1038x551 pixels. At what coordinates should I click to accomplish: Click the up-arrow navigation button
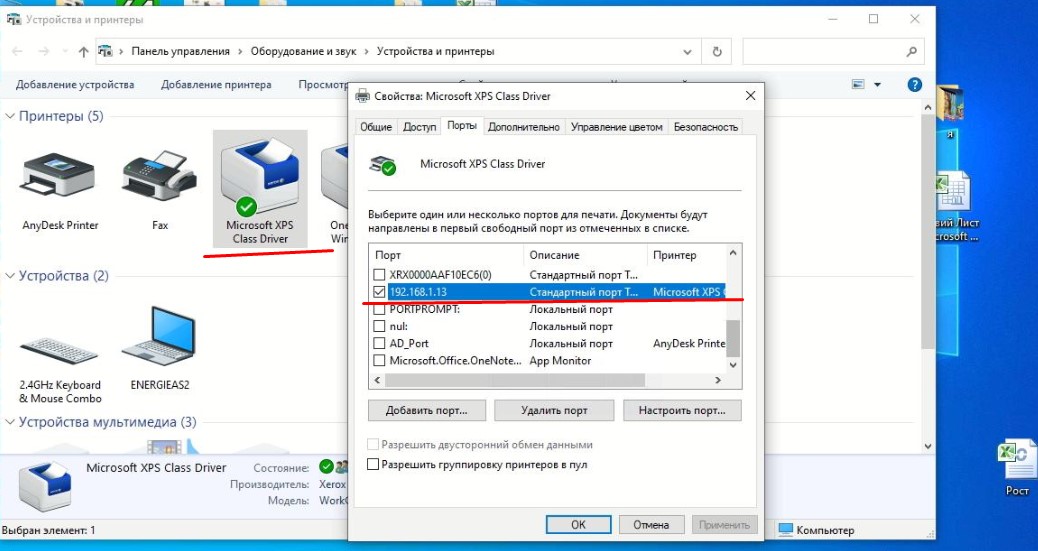82,51
